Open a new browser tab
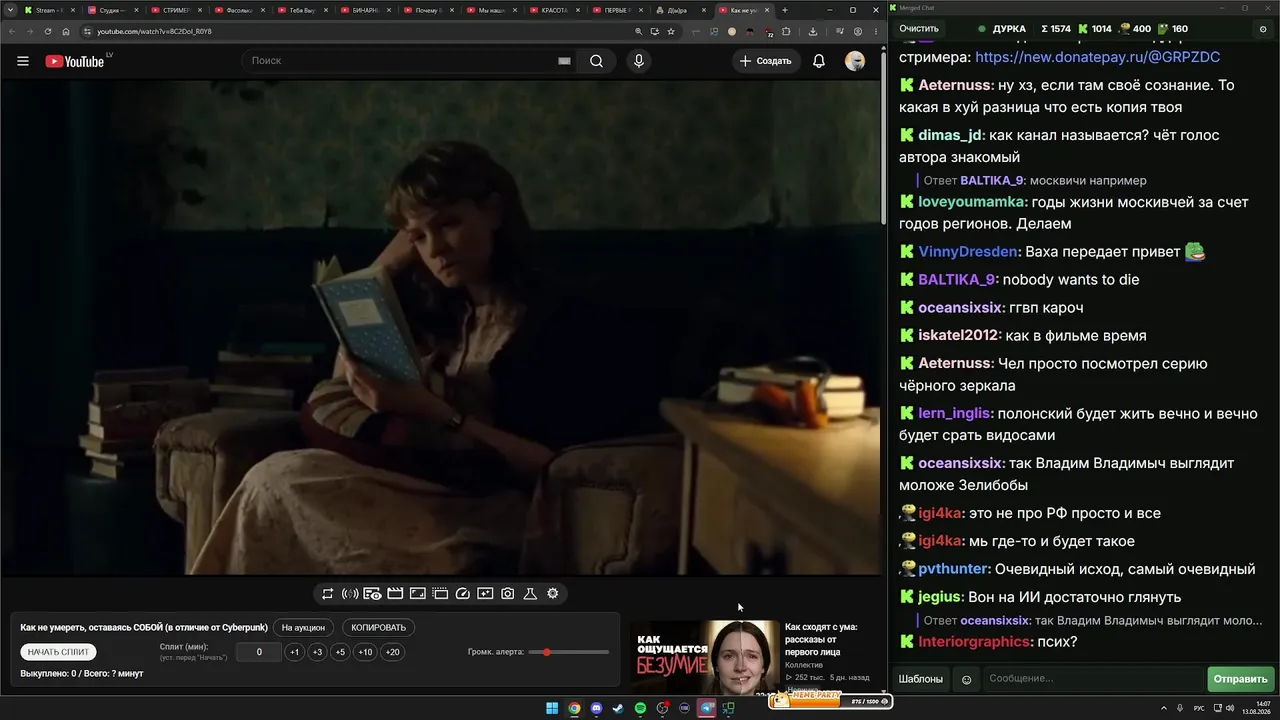 click(785, 10)
